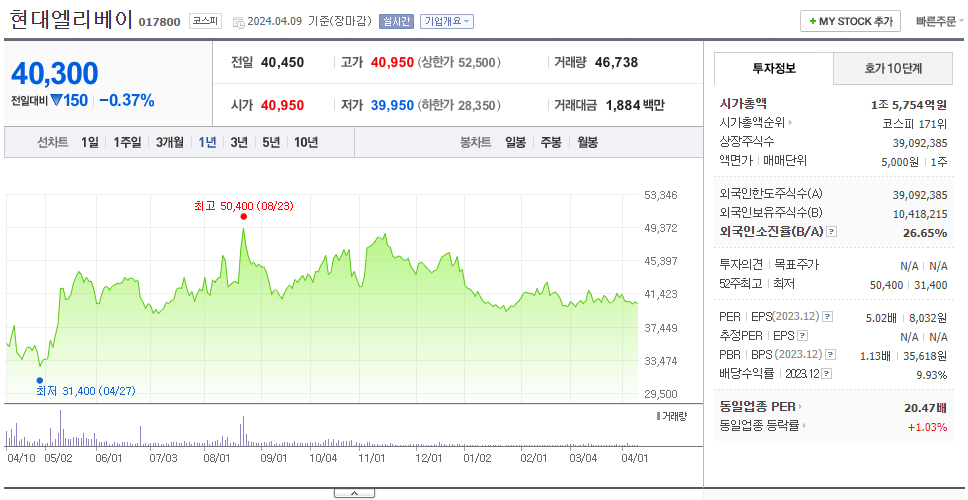Click the 동일업종 등락률 value +1.03%
This screenshot has height=500, width=968.
(927, 427)
